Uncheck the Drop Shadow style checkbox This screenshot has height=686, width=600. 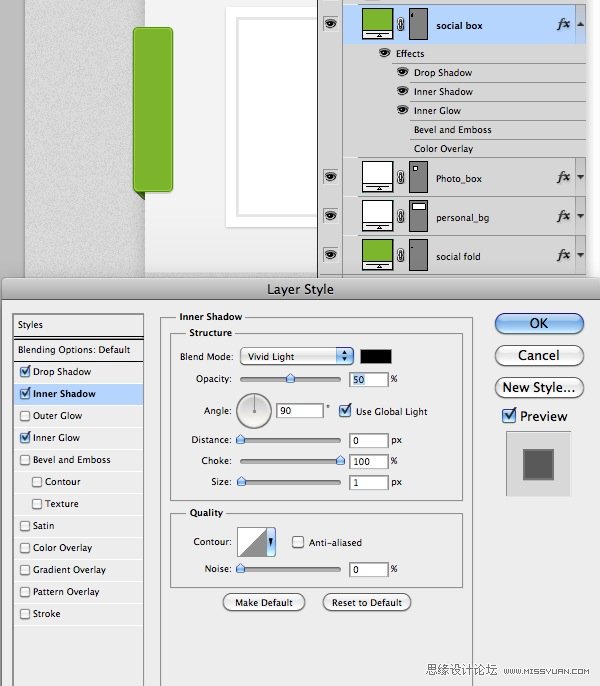(x=25, y=372)
